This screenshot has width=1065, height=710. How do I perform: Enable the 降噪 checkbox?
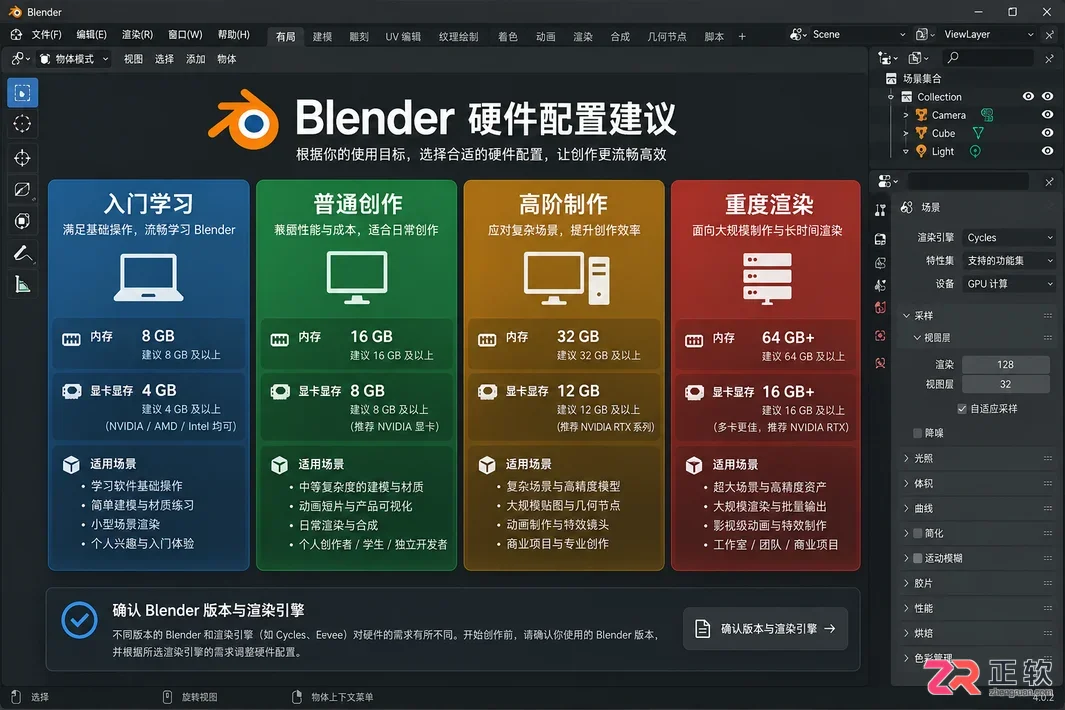click(x=918, y=433)
